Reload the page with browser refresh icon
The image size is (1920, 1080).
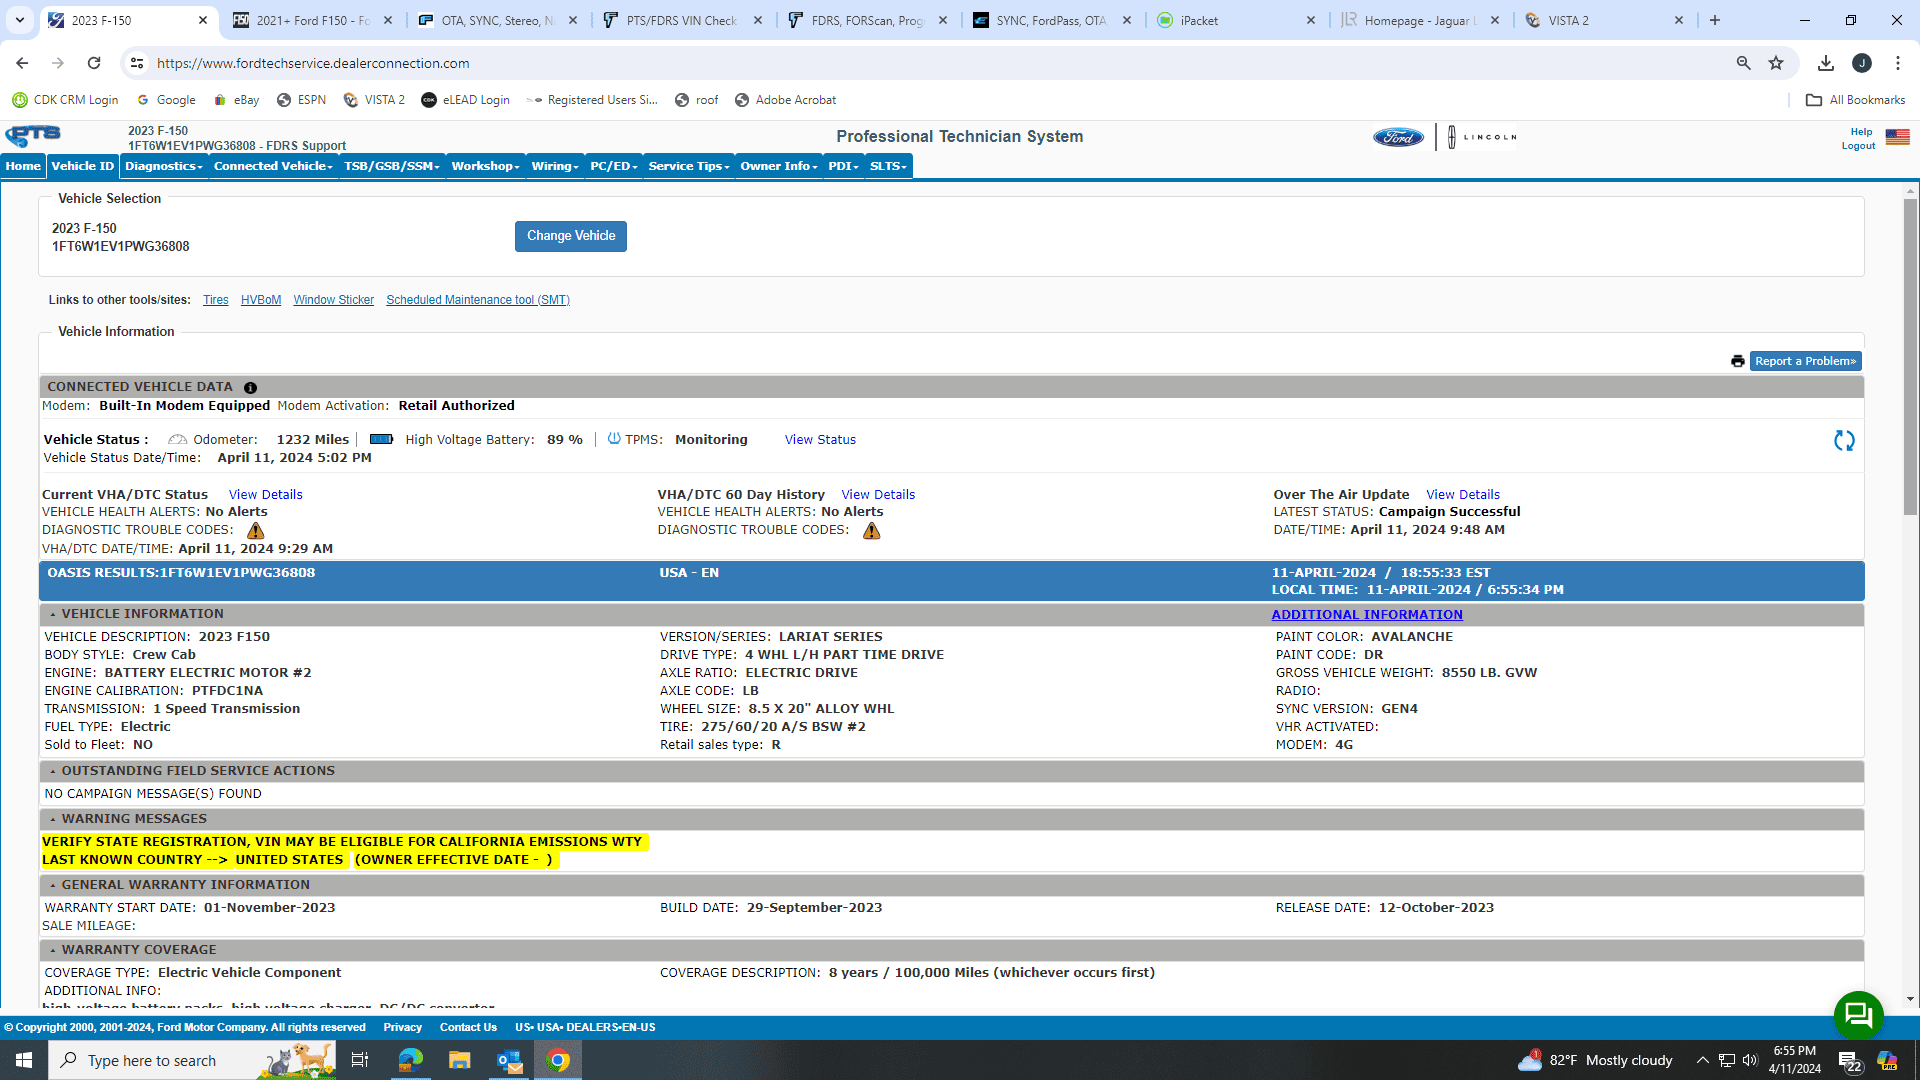pos(94,63)
